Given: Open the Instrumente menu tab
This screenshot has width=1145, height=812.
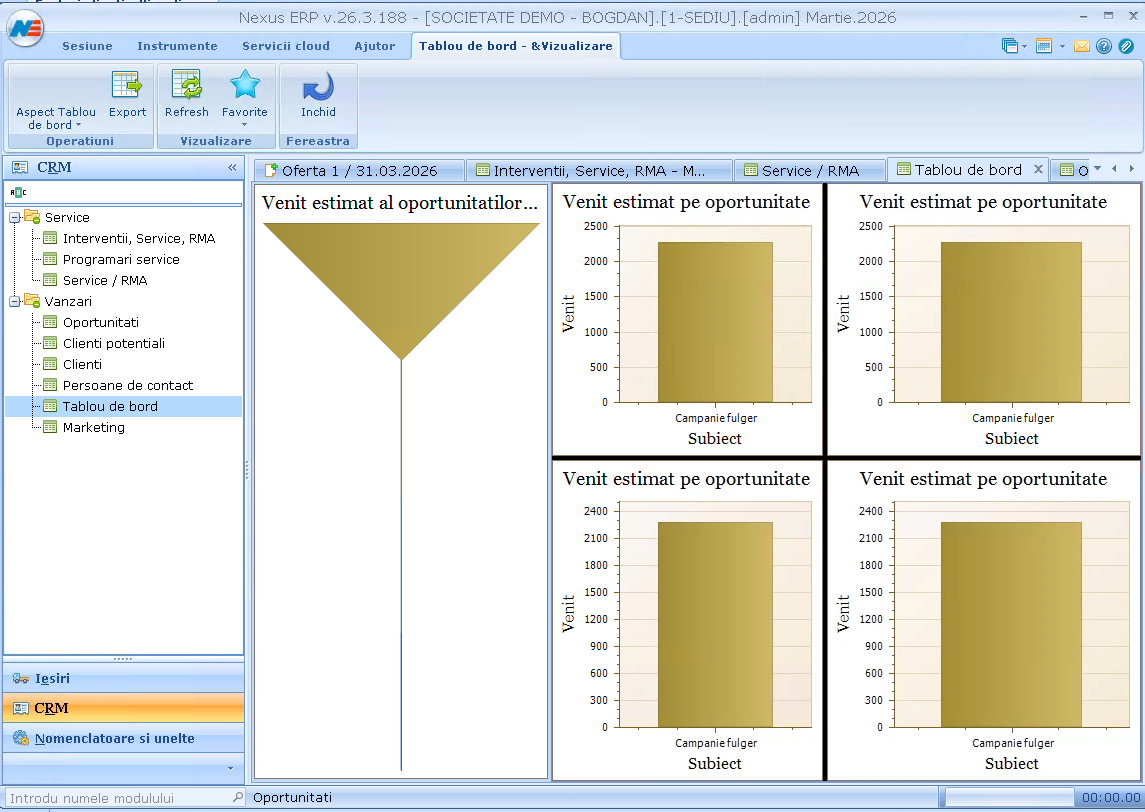Looking at the screenshot, I should 177,46.
